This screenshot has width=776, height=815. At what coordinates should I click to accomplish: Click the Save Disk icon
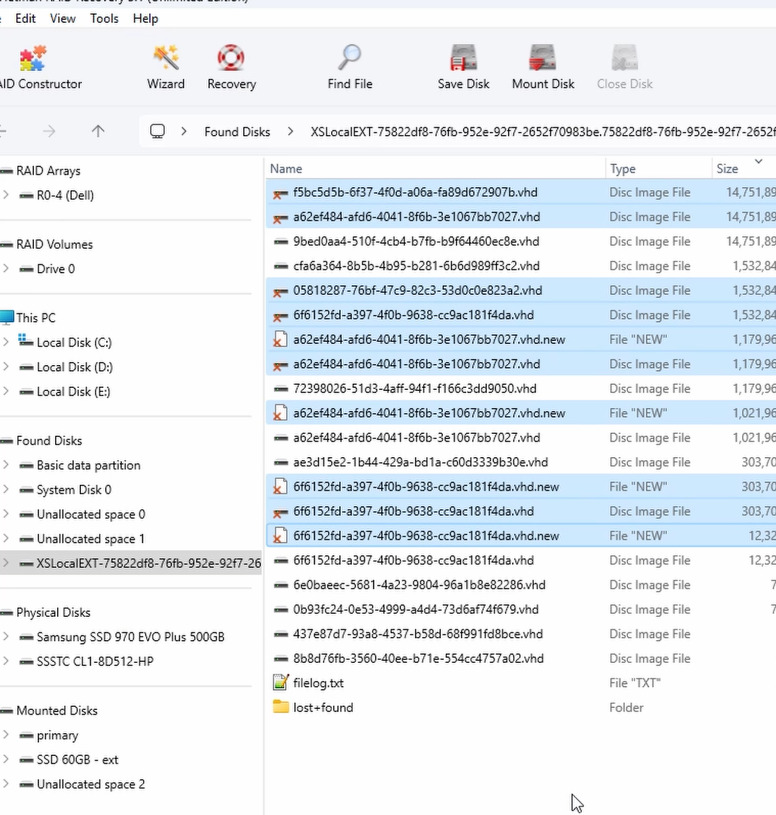coord(463,57)
